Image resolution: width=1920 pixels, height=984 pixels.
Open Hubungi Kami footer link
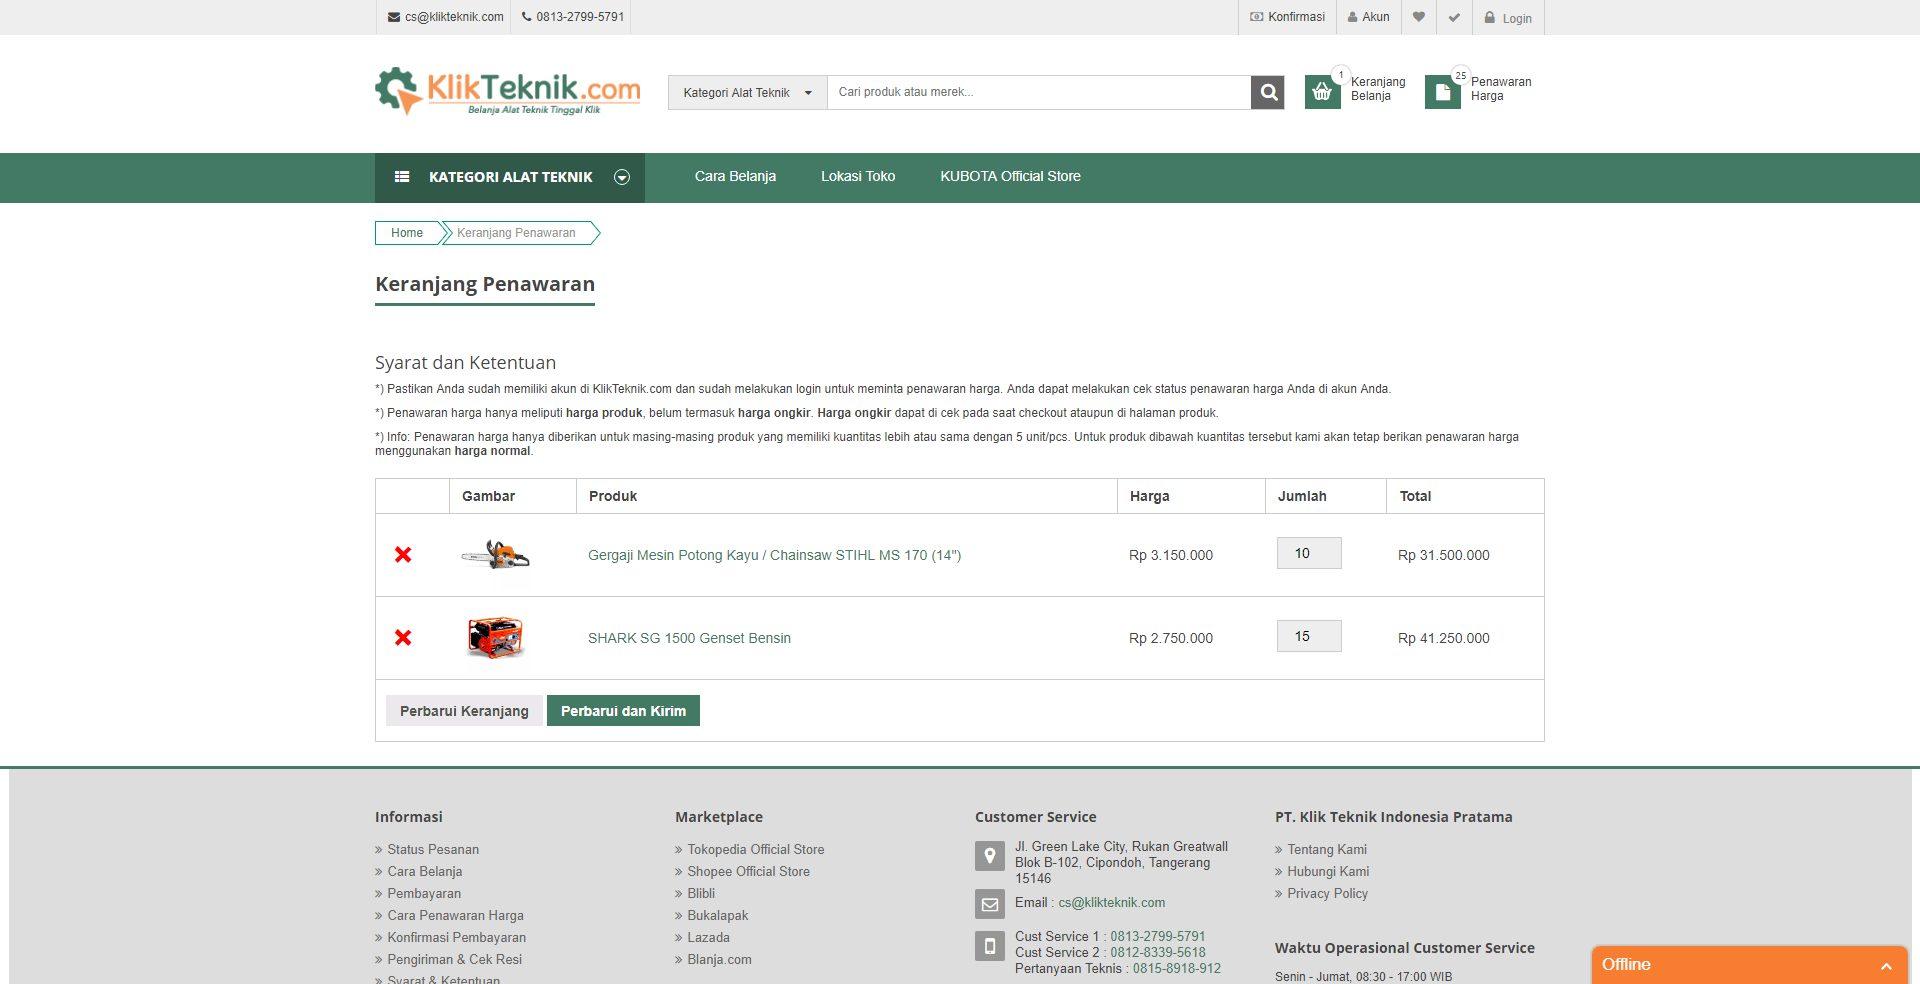[1328, 871]
